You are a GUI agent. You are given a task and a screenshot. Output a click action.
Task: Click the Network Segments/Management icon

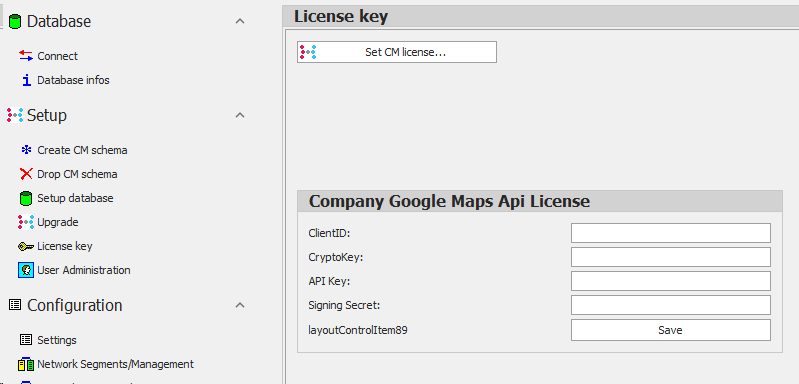(26, 364)
